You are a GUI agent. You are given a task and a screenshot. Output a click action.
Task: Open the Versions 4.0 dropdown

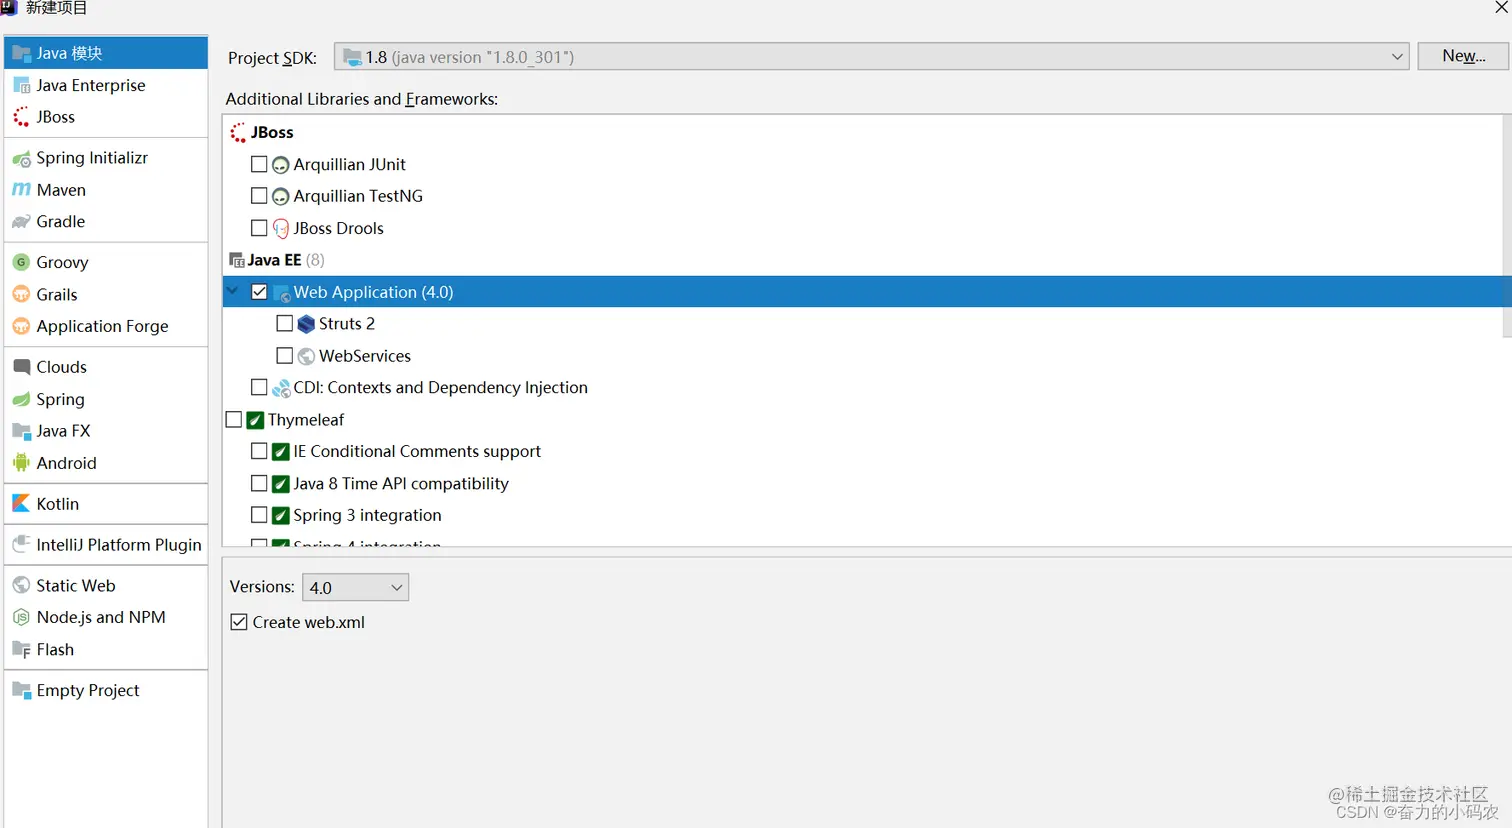[x=355, y=587]
